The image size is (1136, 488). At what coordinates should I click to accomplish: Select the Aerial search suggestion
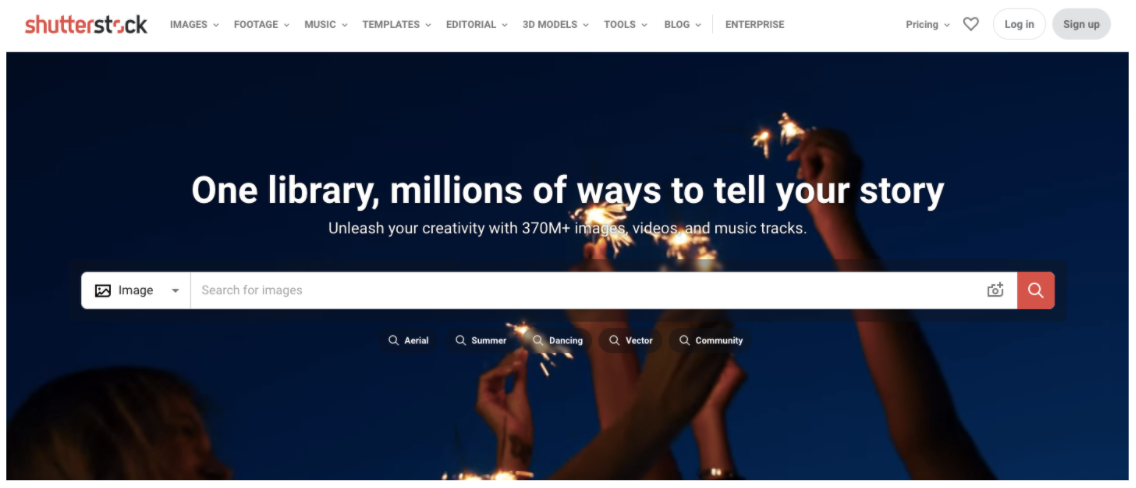[x=409, y=340]
